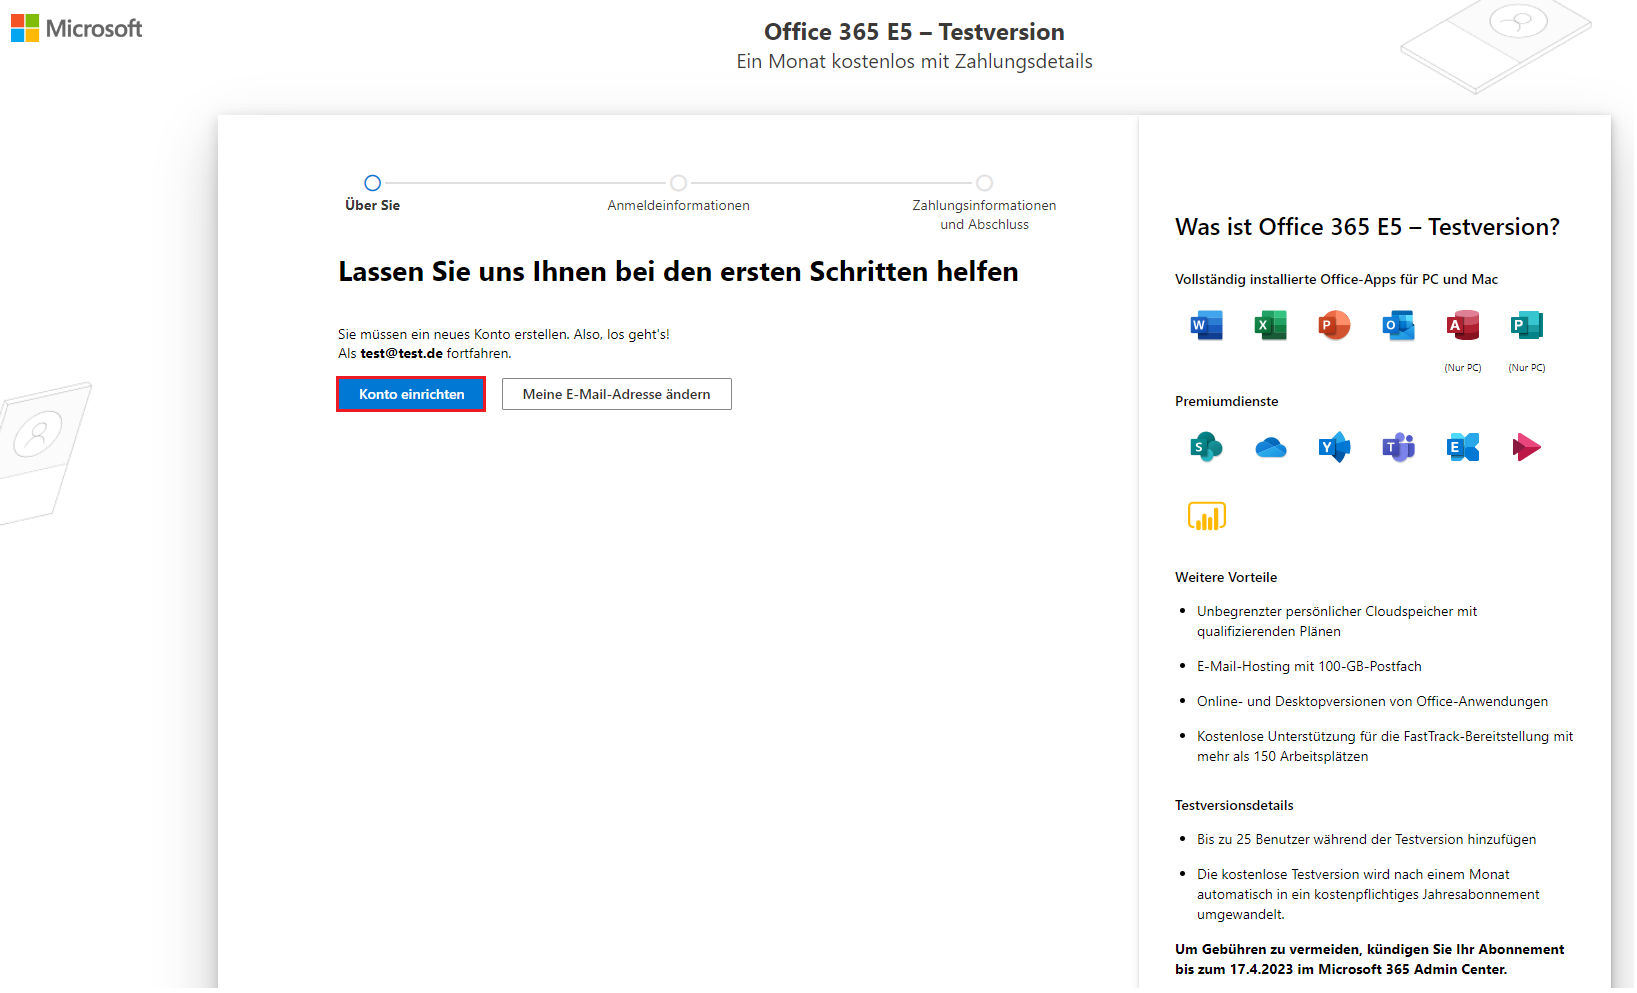Select the Microsoft Teams icon

pyautogui.click(x=1398, y=447)
